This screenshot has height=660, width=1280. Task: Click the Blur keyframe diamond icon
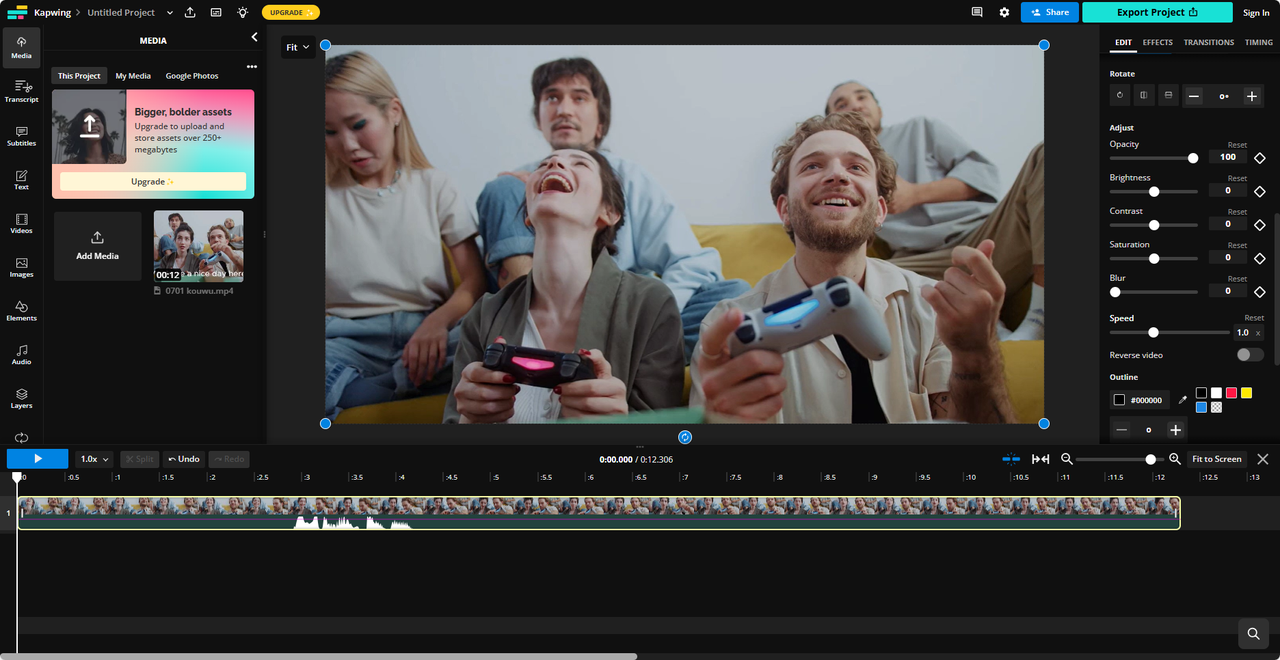pos(1260,292)
